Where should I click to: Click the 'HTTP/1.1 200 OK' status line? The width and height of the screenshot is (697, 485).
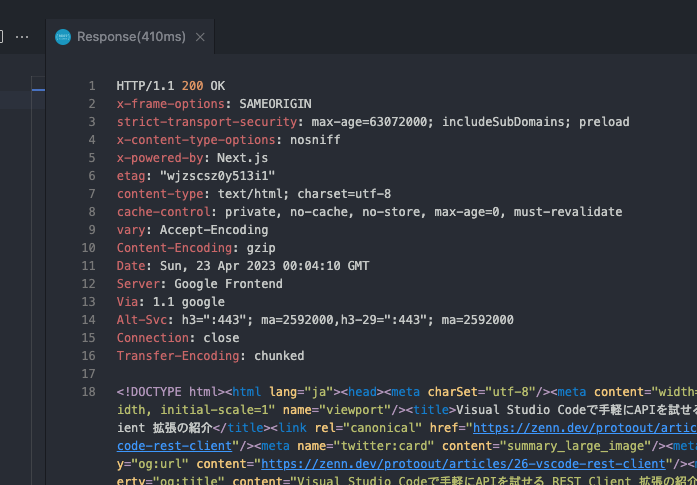[171, 86]
